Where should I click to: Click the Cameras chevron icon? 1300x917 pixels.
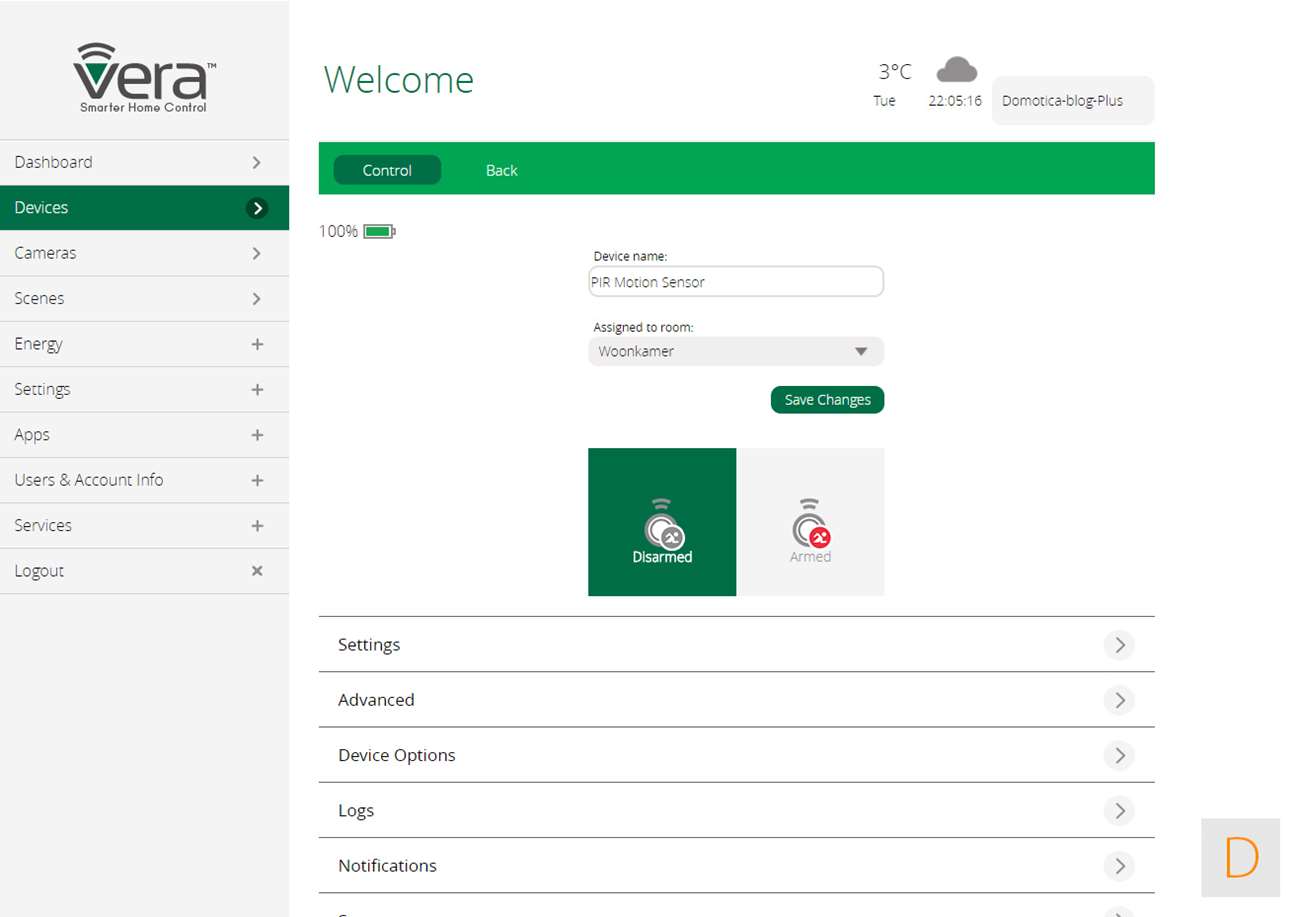tap(257, 253)
